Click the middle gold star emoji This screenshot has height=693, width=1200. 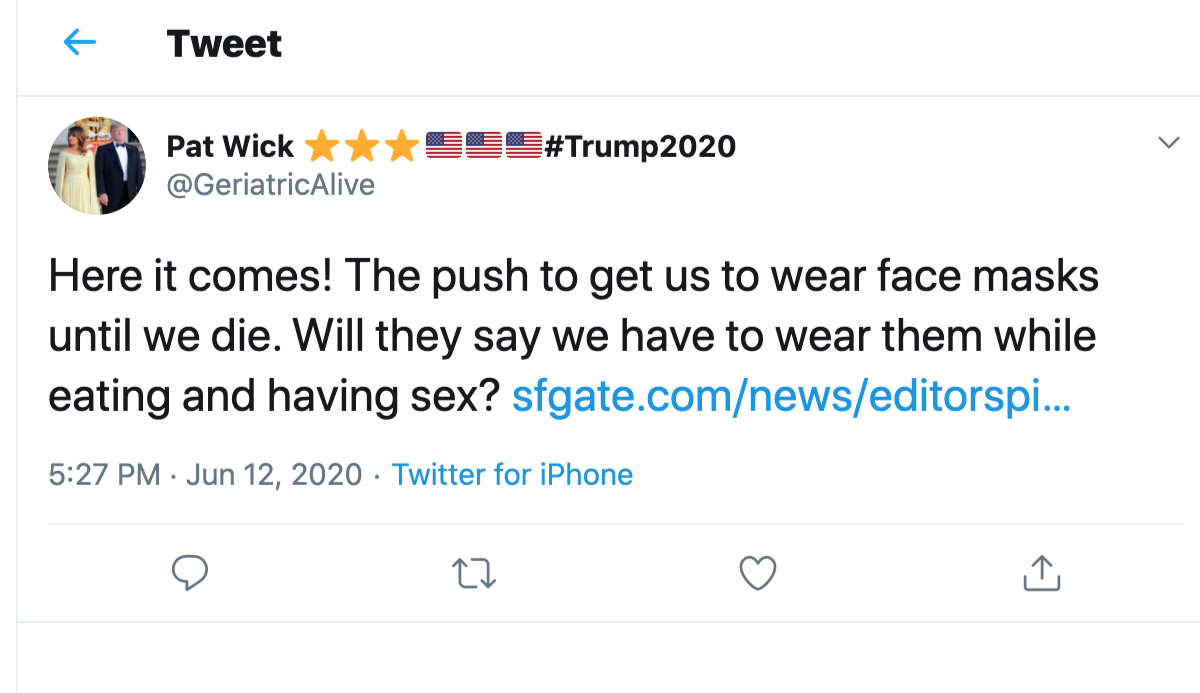361,147
